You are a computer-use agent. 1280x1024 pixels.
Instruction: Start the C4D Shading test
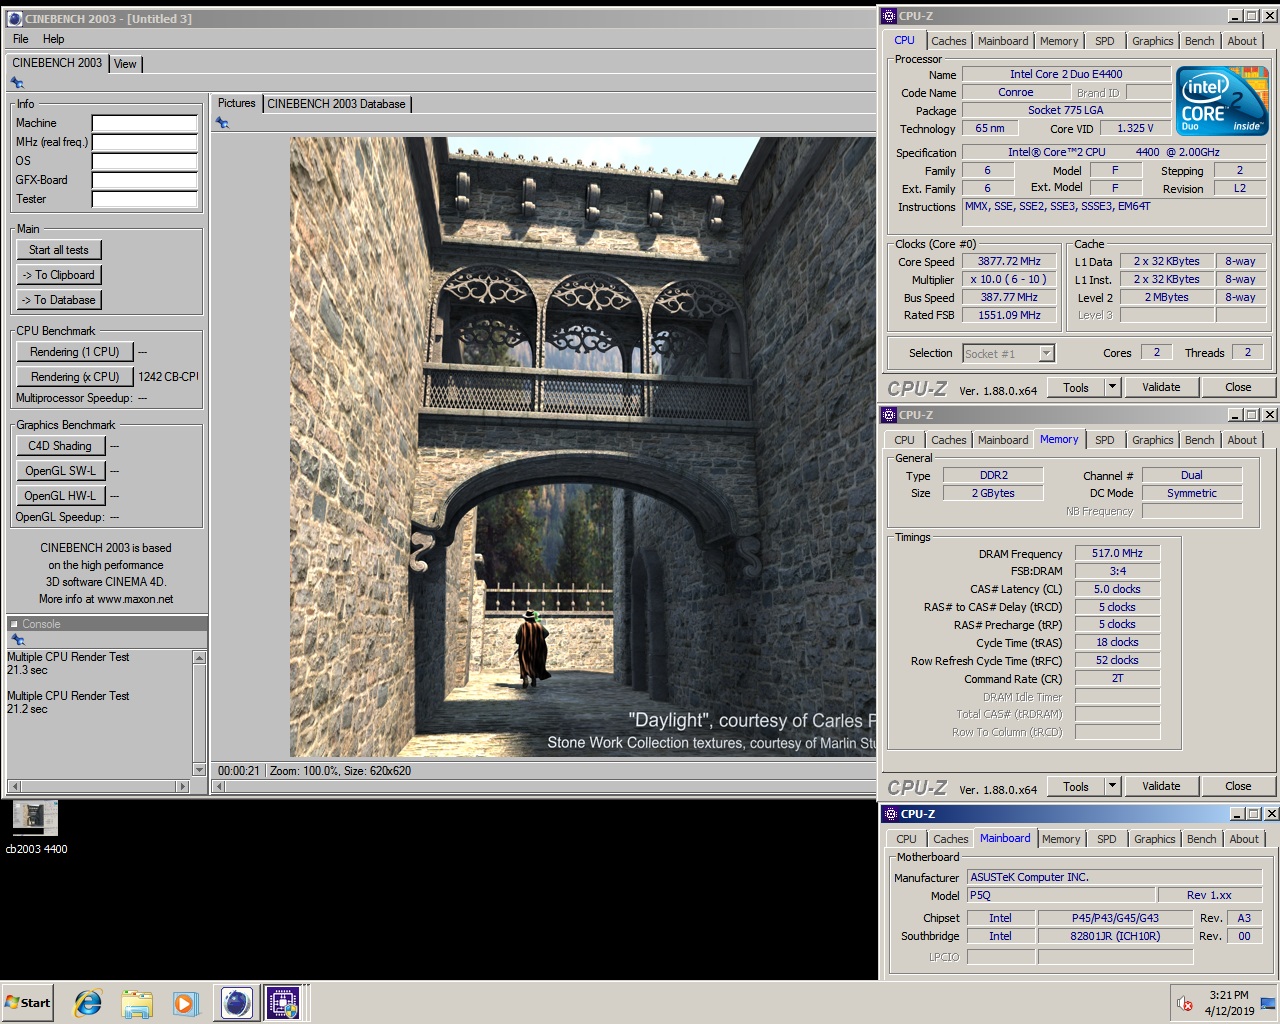59,446
